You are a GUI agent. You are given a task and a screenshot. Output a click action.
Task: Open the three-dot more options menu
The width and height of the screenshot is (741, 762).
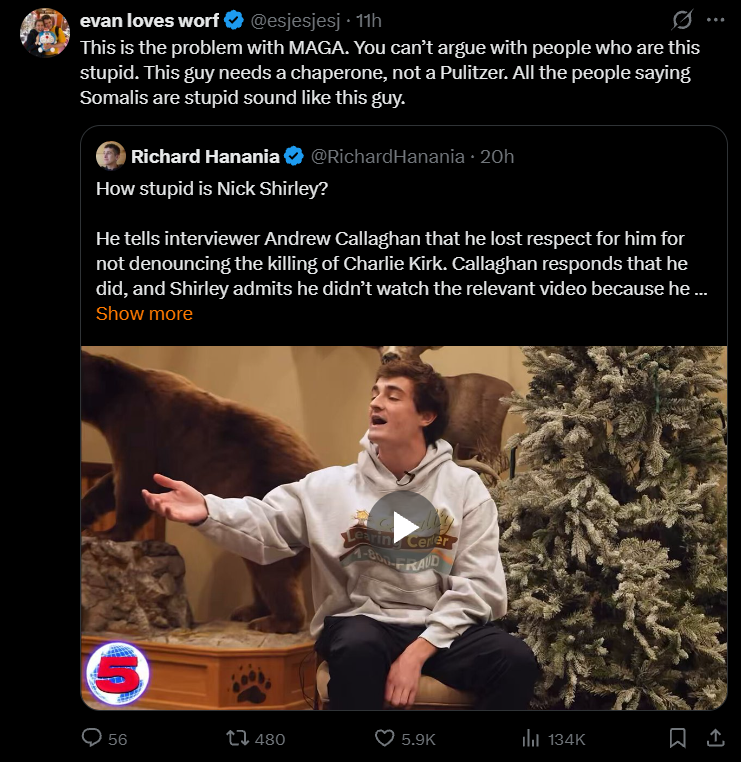coord(715,20)
